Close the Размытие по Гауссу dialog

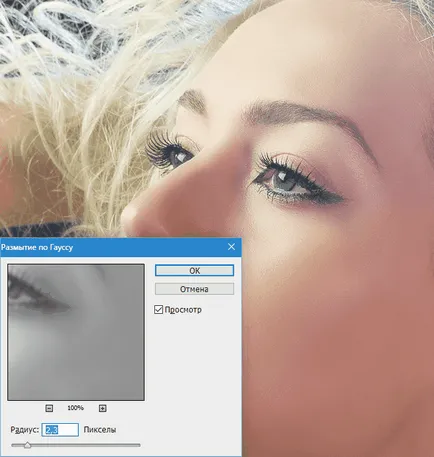(231, 247)
